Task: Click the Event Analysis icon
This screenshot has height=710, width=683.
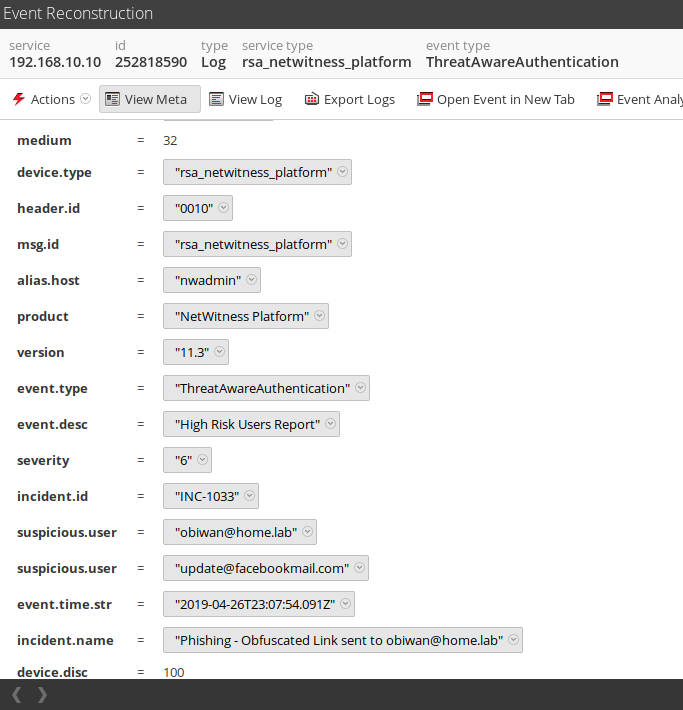Action: pyautogui.click(x=604, y=99)
